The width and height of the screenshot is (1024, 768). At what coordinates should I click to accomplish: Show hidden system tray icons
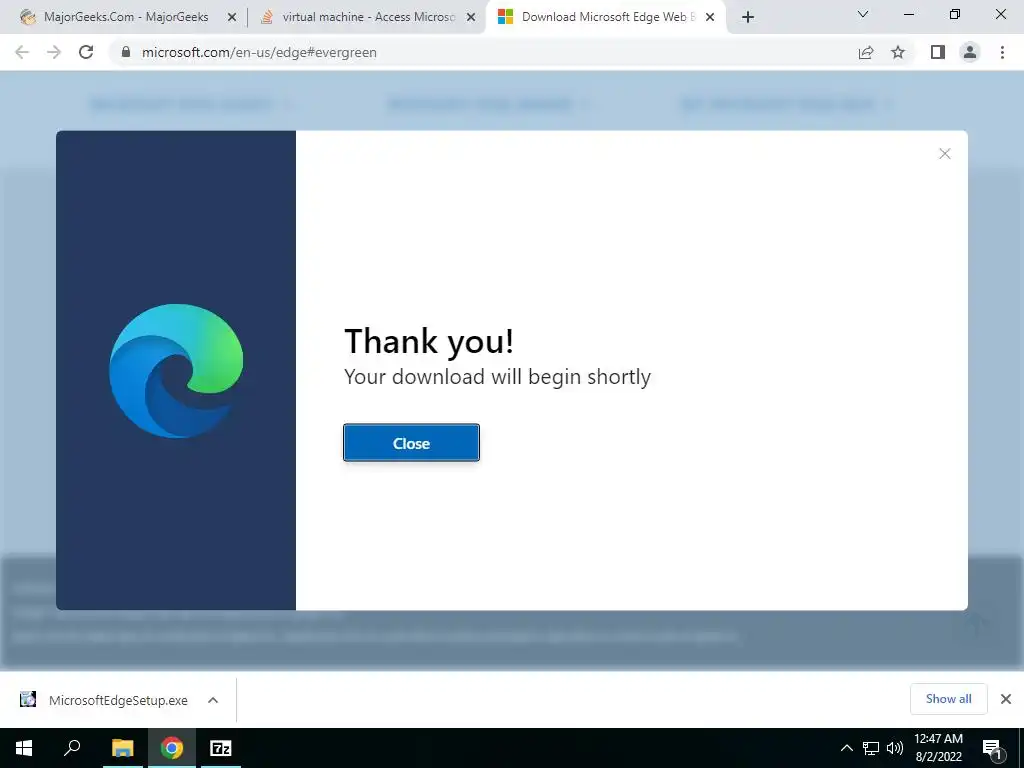[846, 748]
